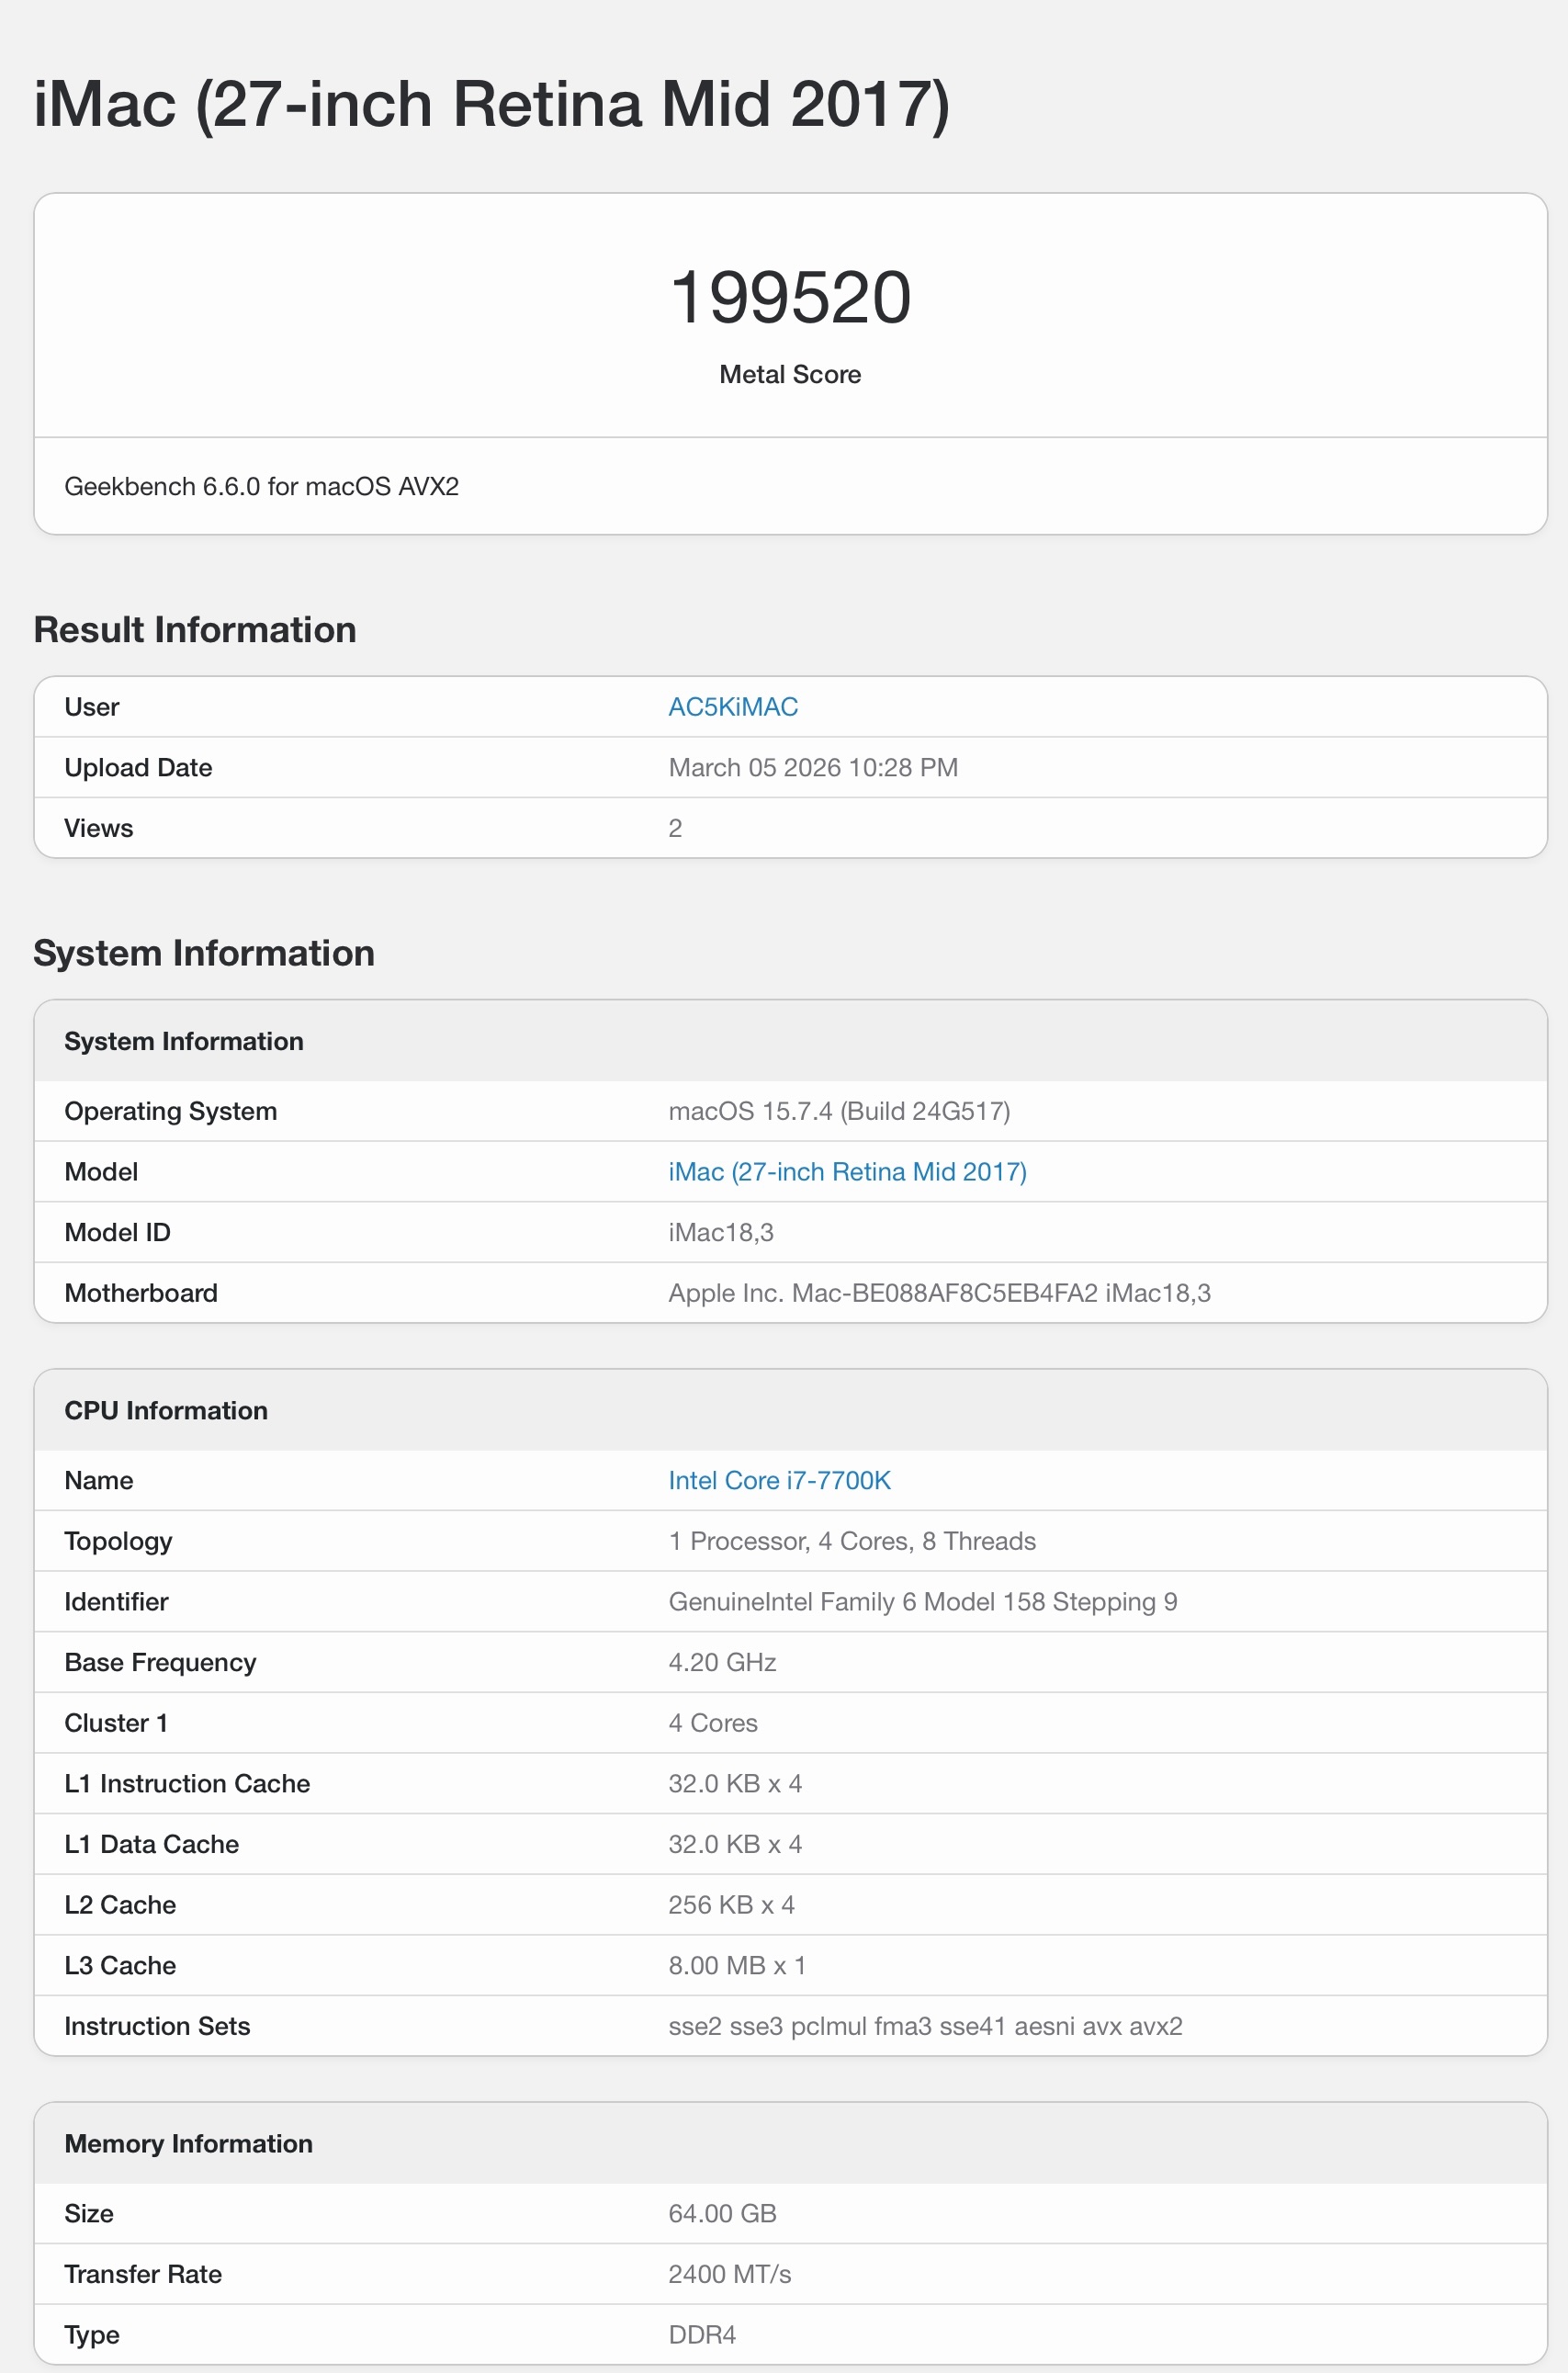This screenshot has height=2373, width=1568.
Task: Click the "Model" label beside the iMac link
Action: pyautogui.click(x=101, y=1172)
